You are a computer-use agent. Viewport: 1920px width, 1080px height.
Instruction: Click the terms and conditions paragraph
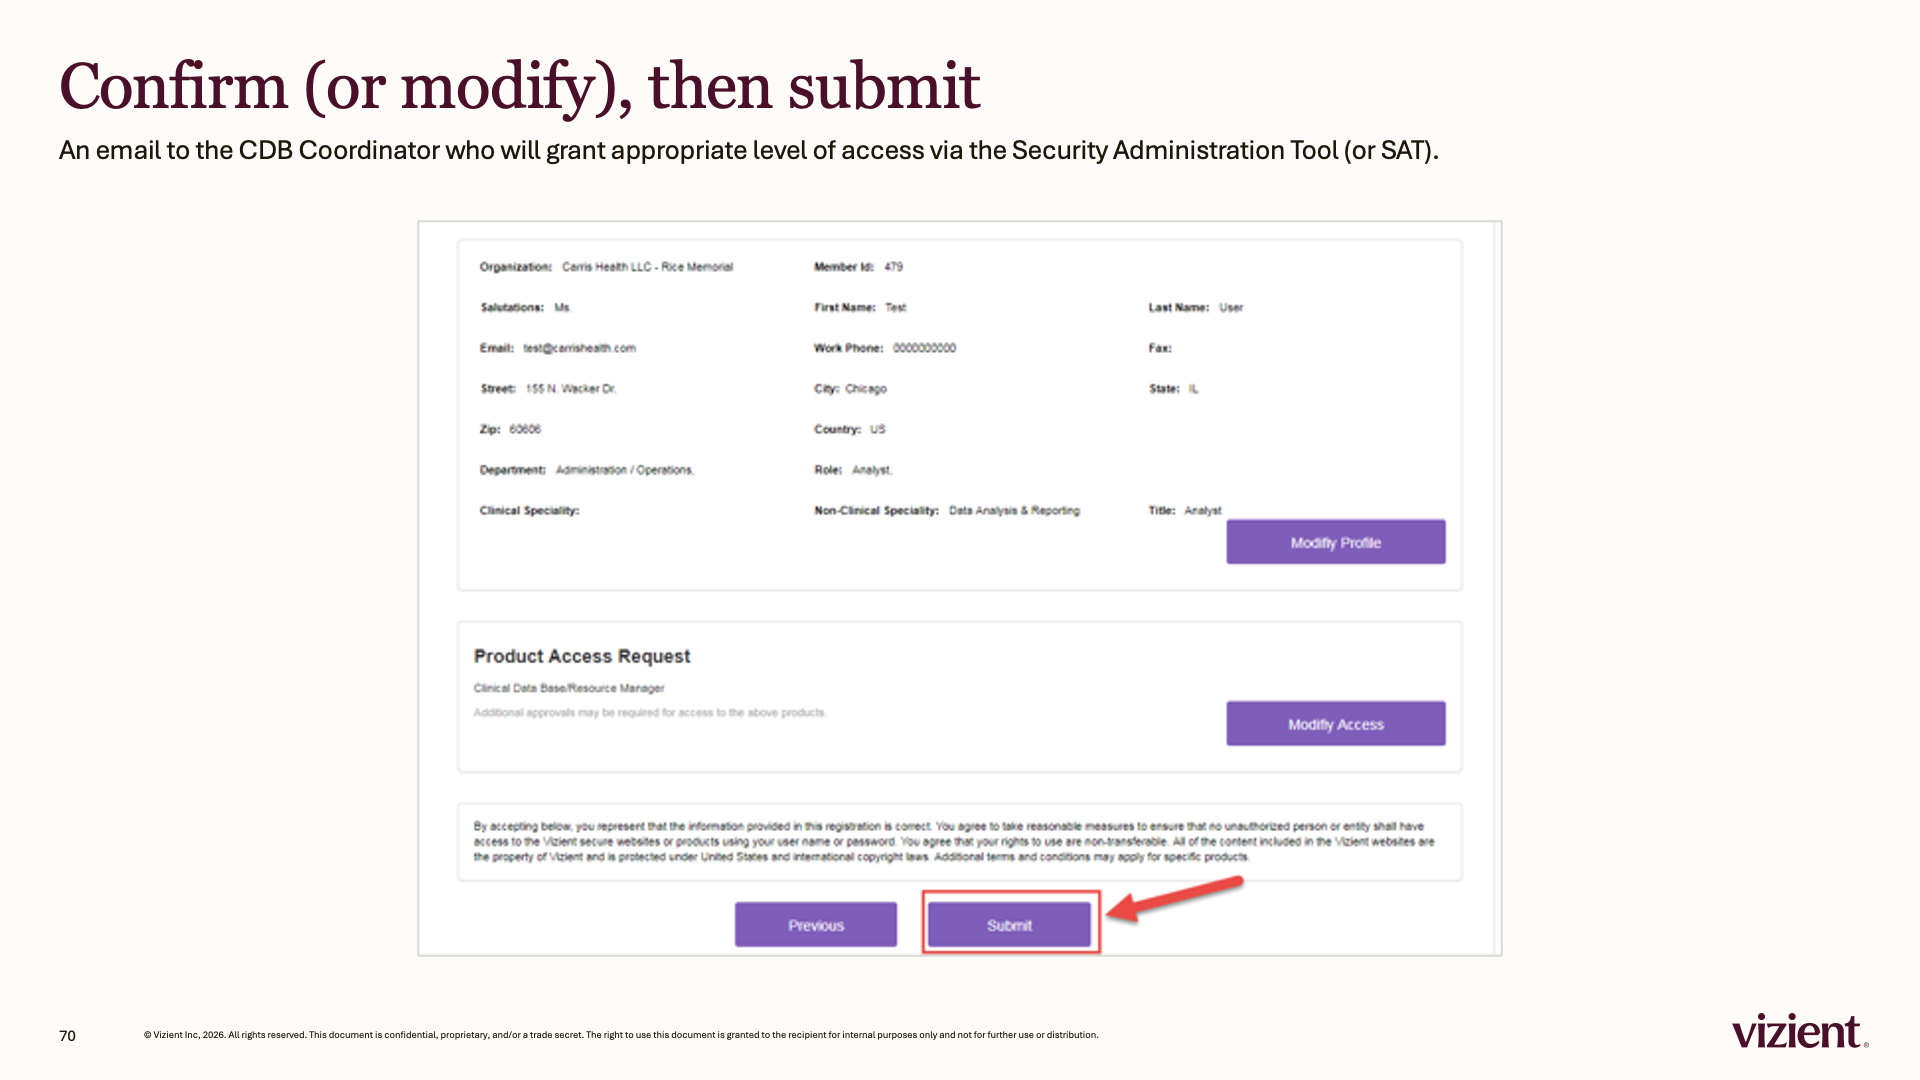pos(954,842)
